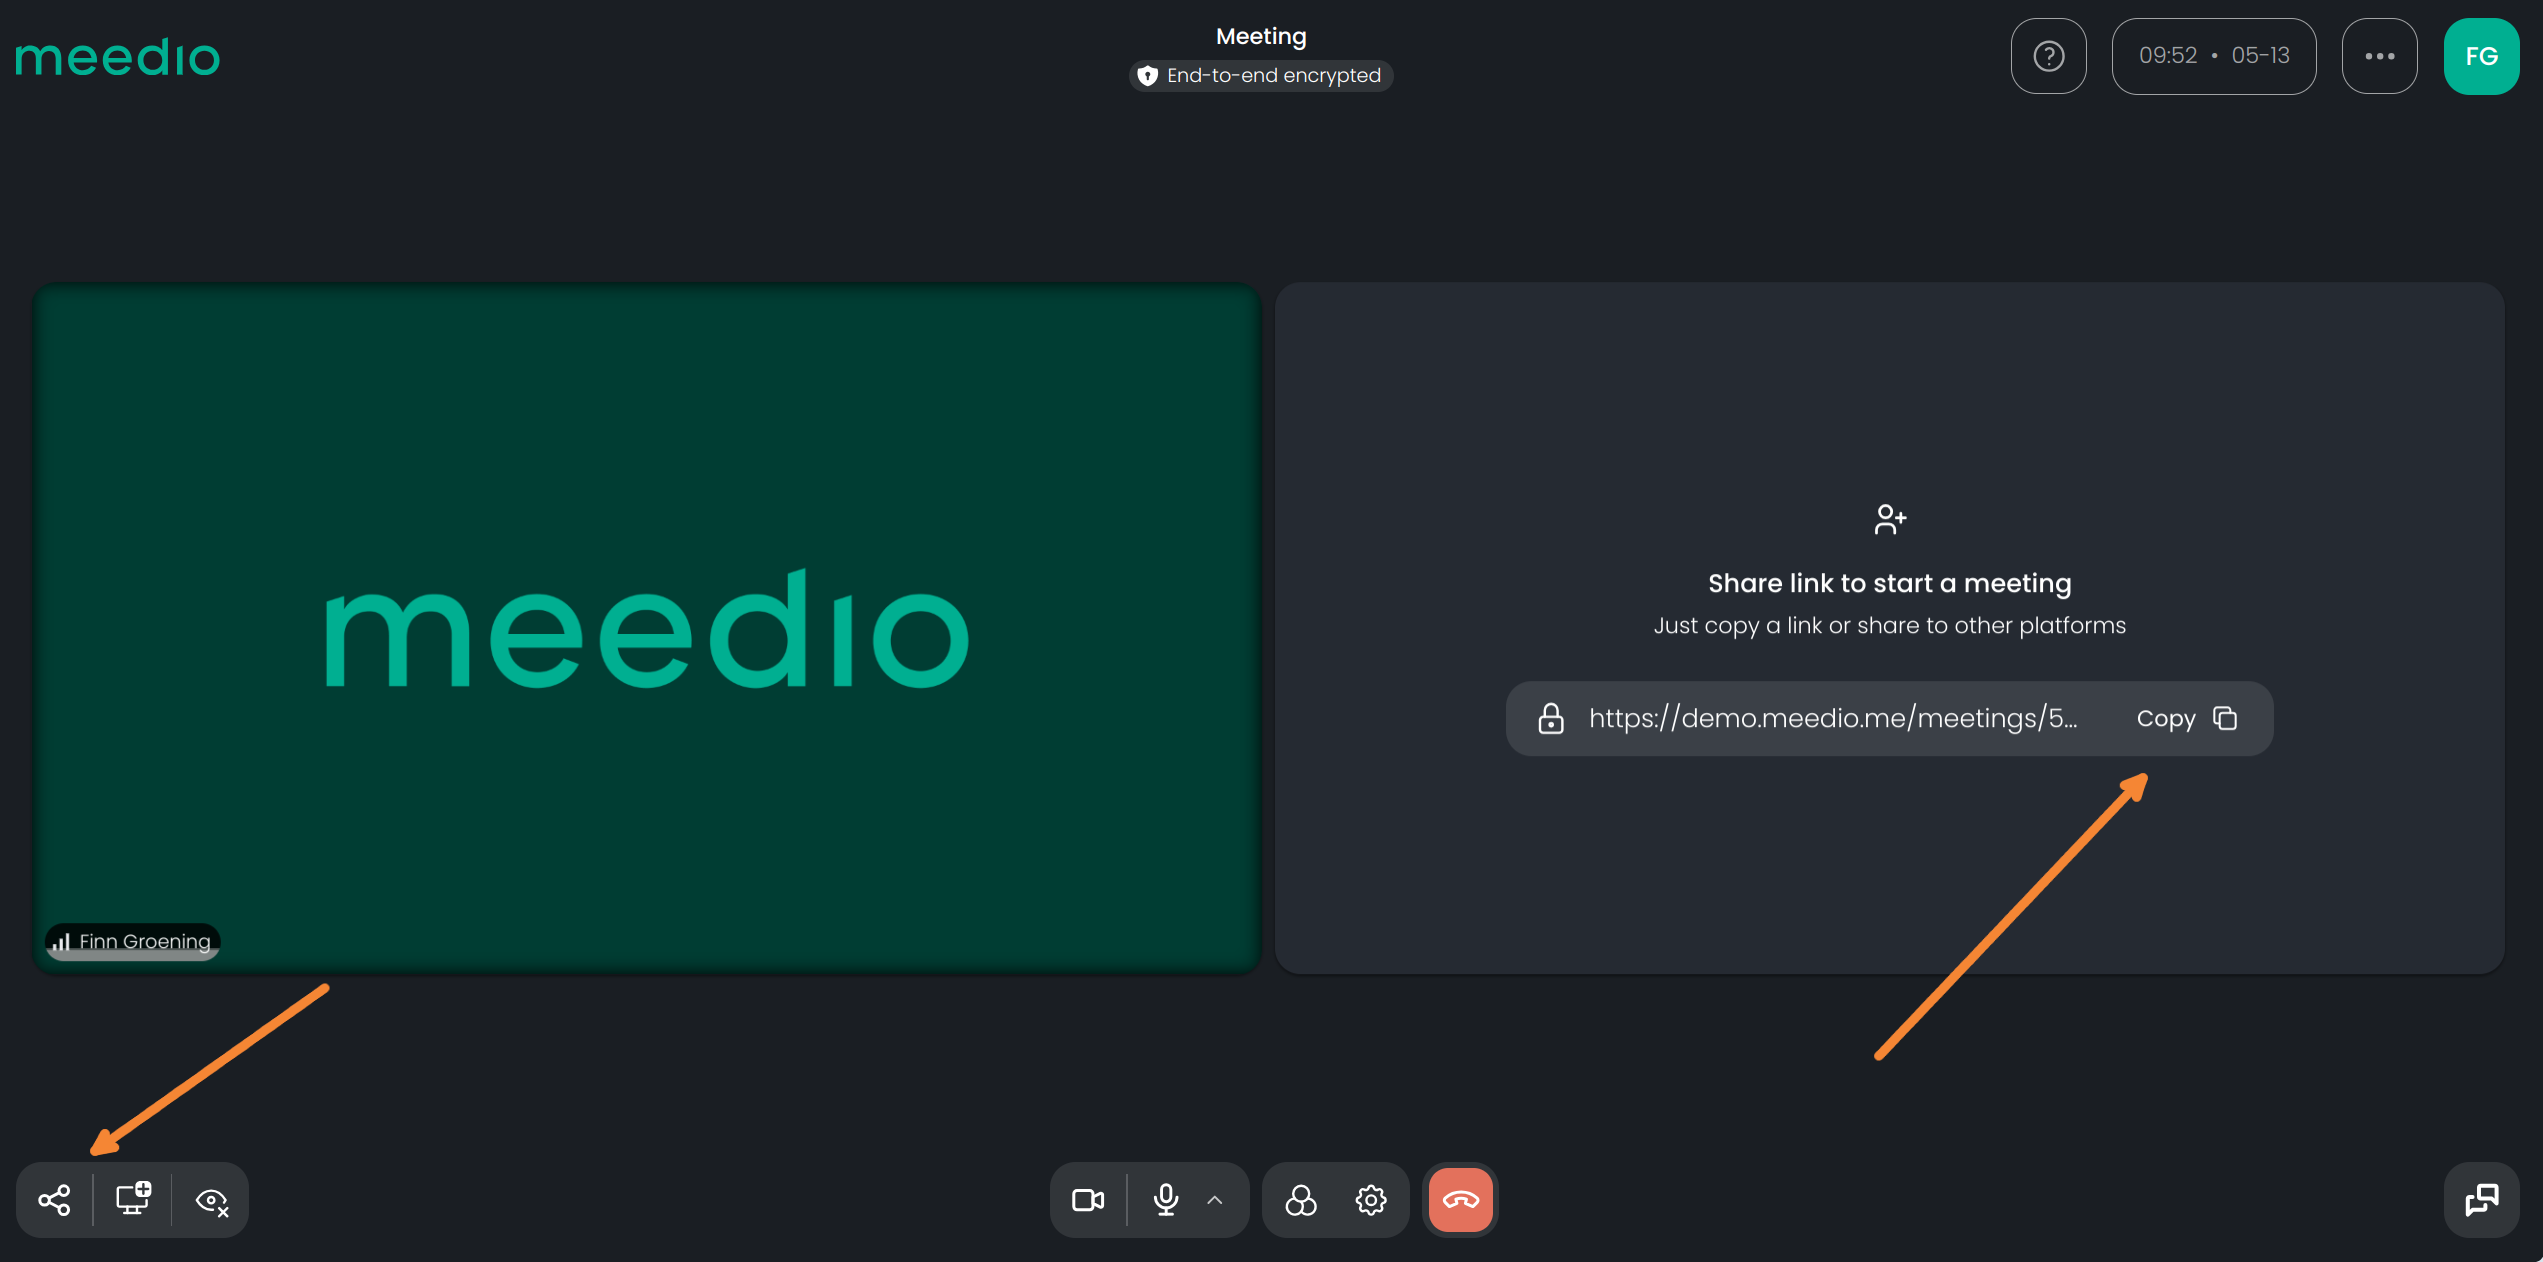The width and height of the screenshot is (2543, 1262).
Task: Click the add participant icon
Action: (1890, 519)
